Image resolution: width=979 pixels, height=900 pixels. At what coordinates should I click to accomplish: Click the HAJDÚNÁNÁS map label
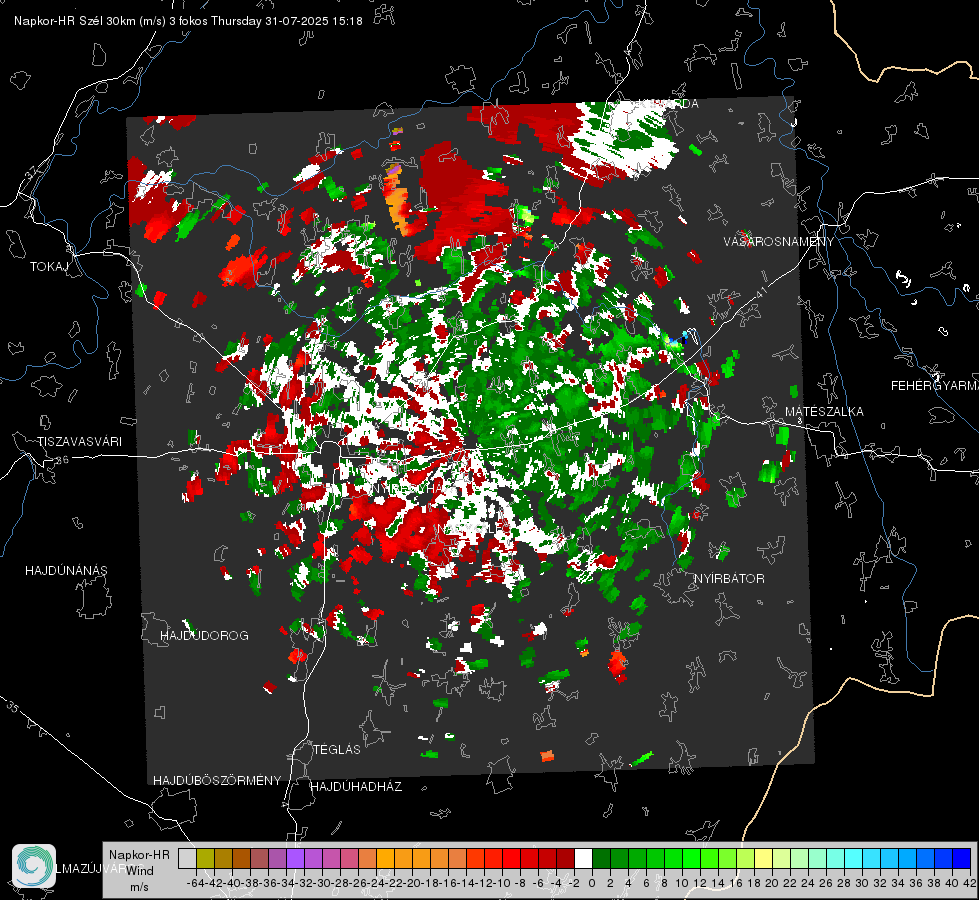tap(66, 570)
